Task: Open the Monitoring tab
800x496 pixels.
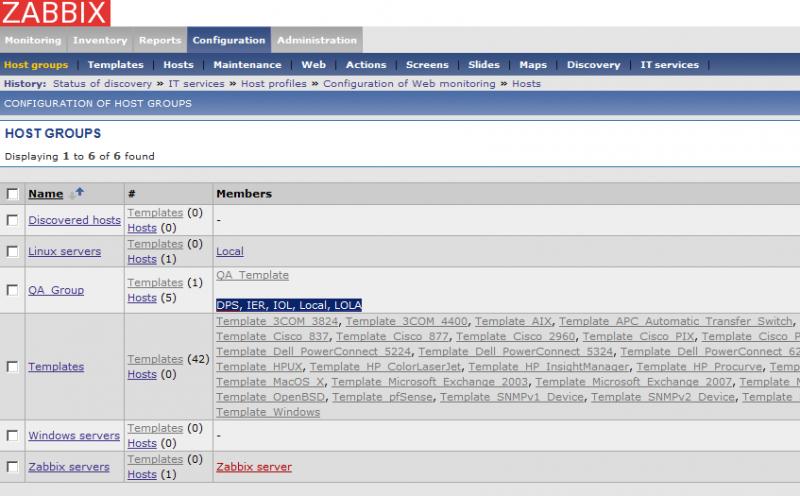Action: 33,40
